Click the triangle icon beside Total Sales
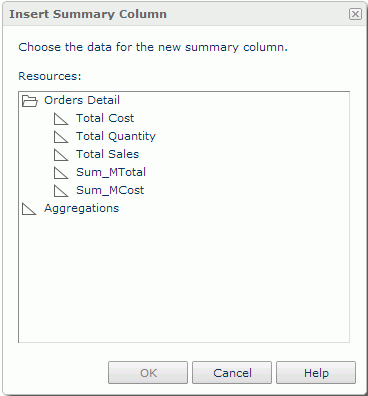368x396 pixels. pyautogui.click(x=61, y=155)
